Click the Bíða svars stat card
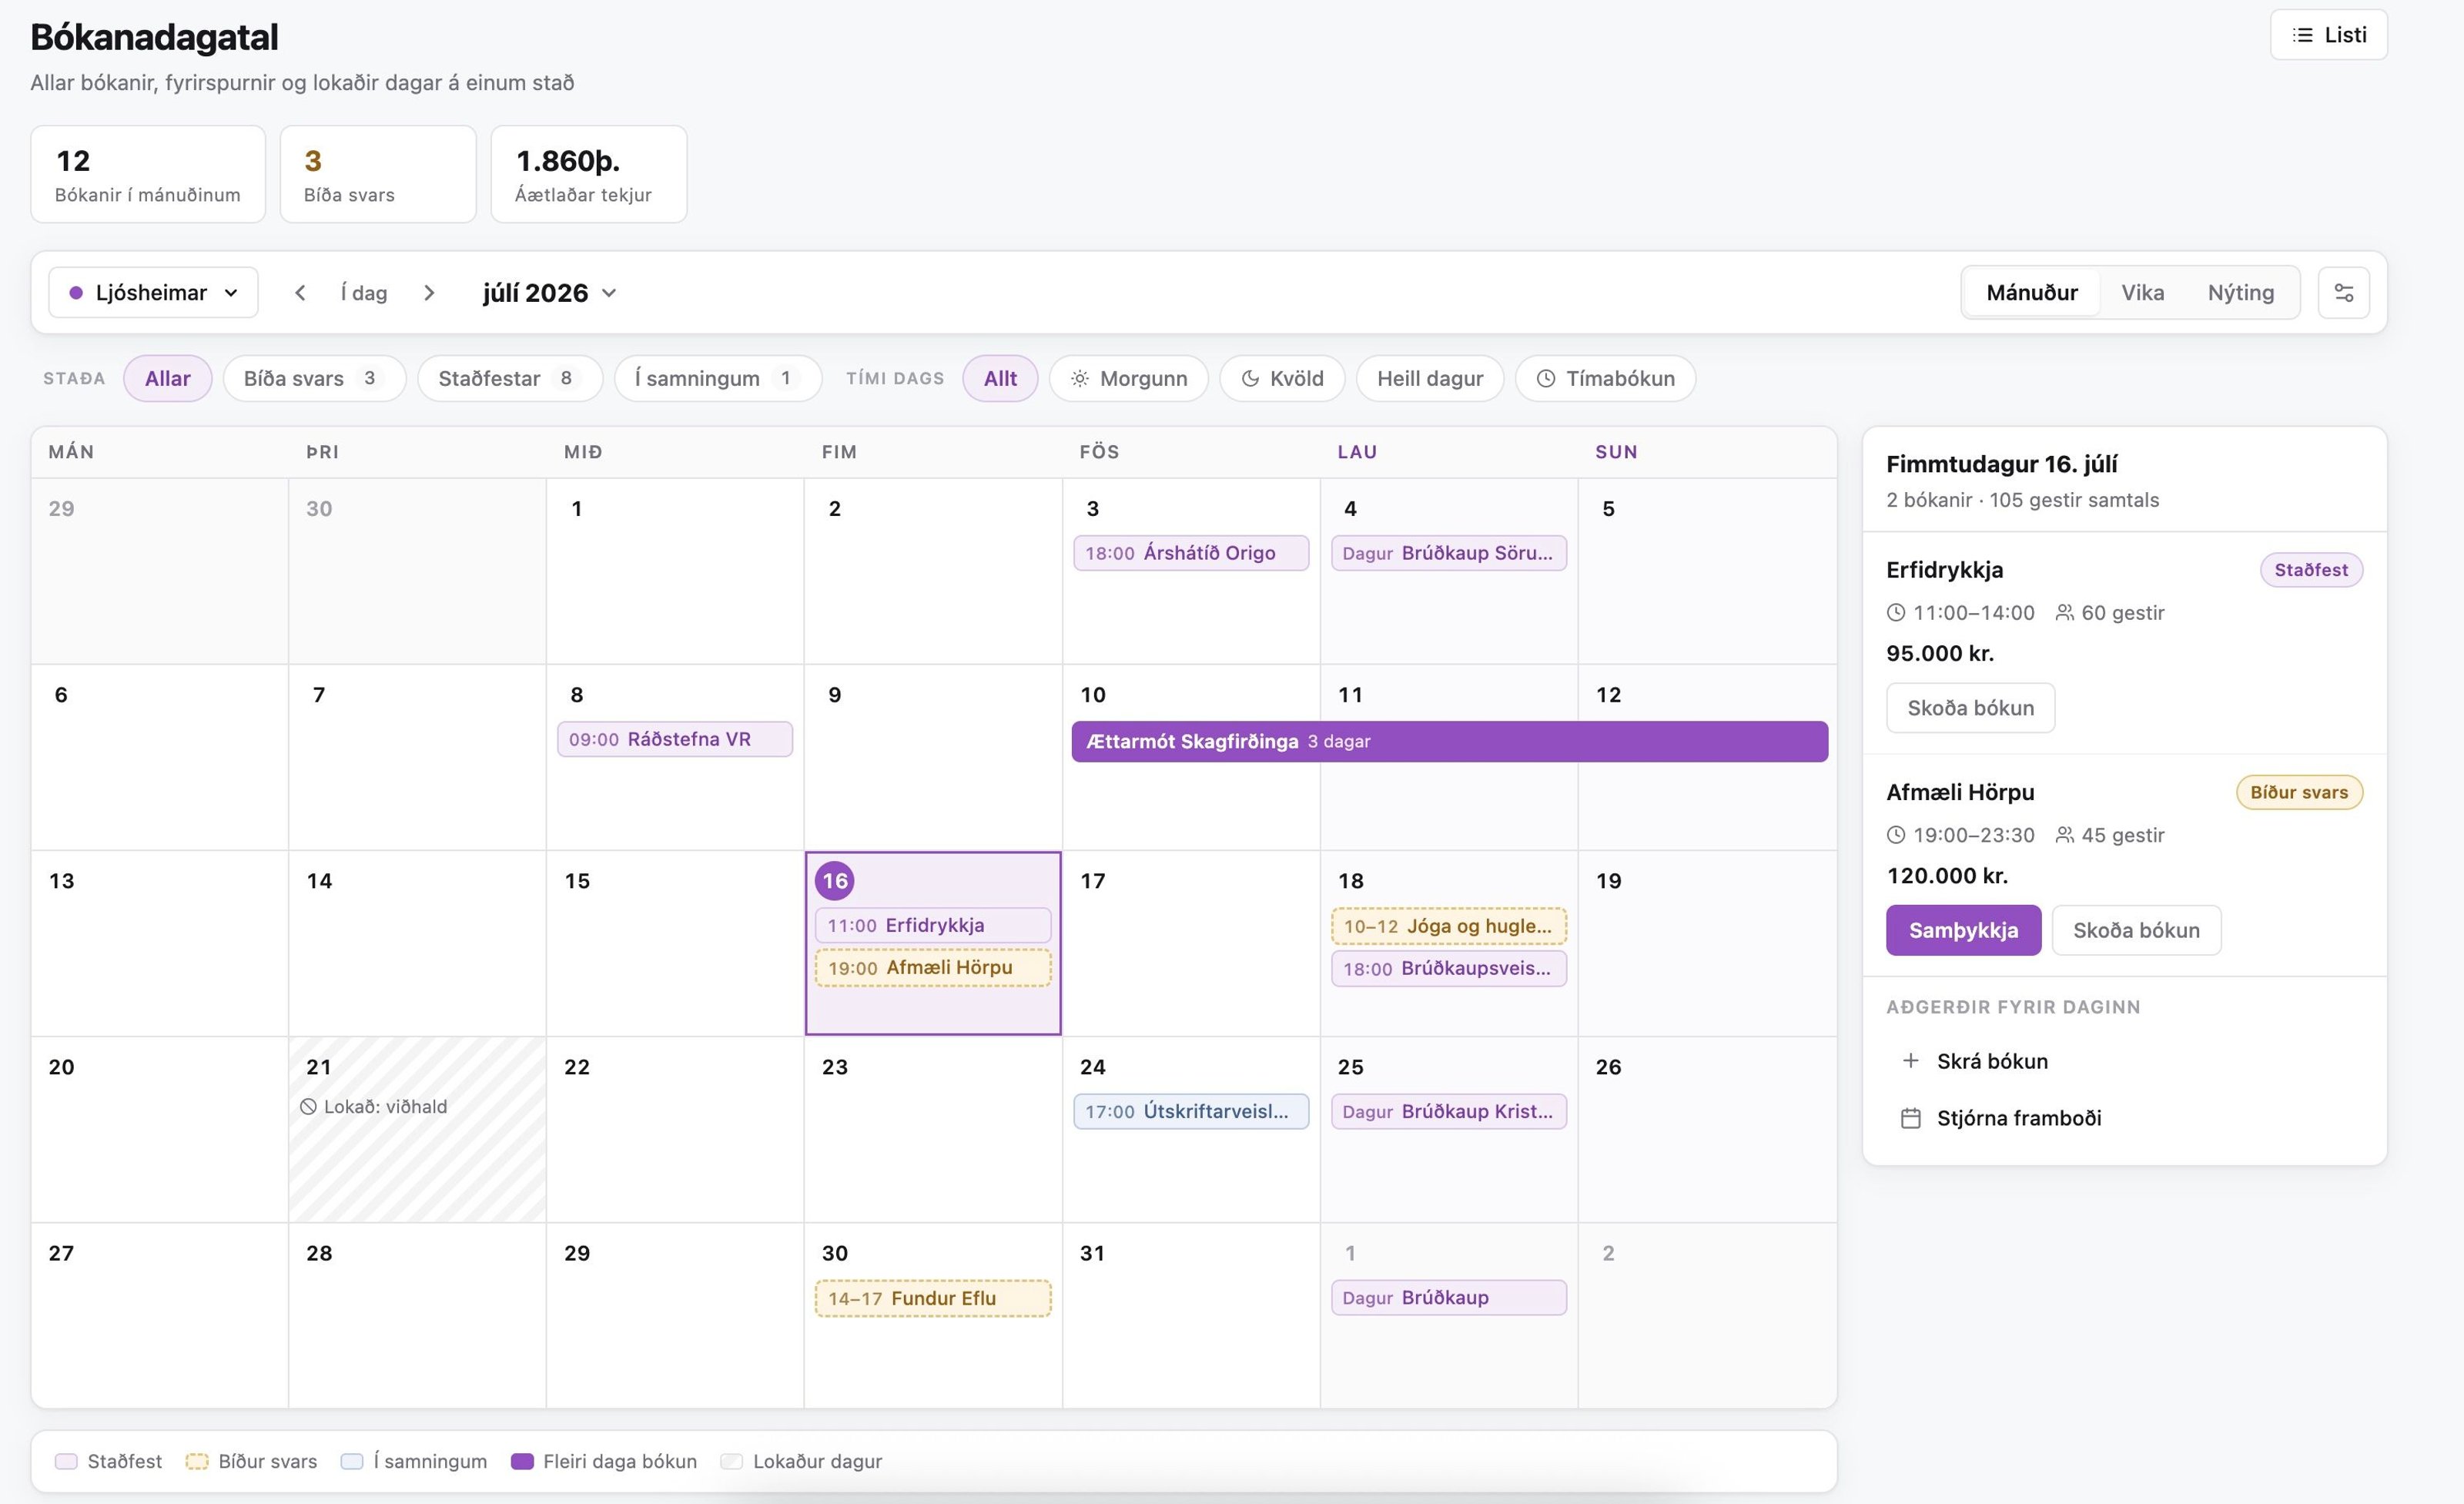This screenshot has width=2464, height=1504. coord(378,174)
